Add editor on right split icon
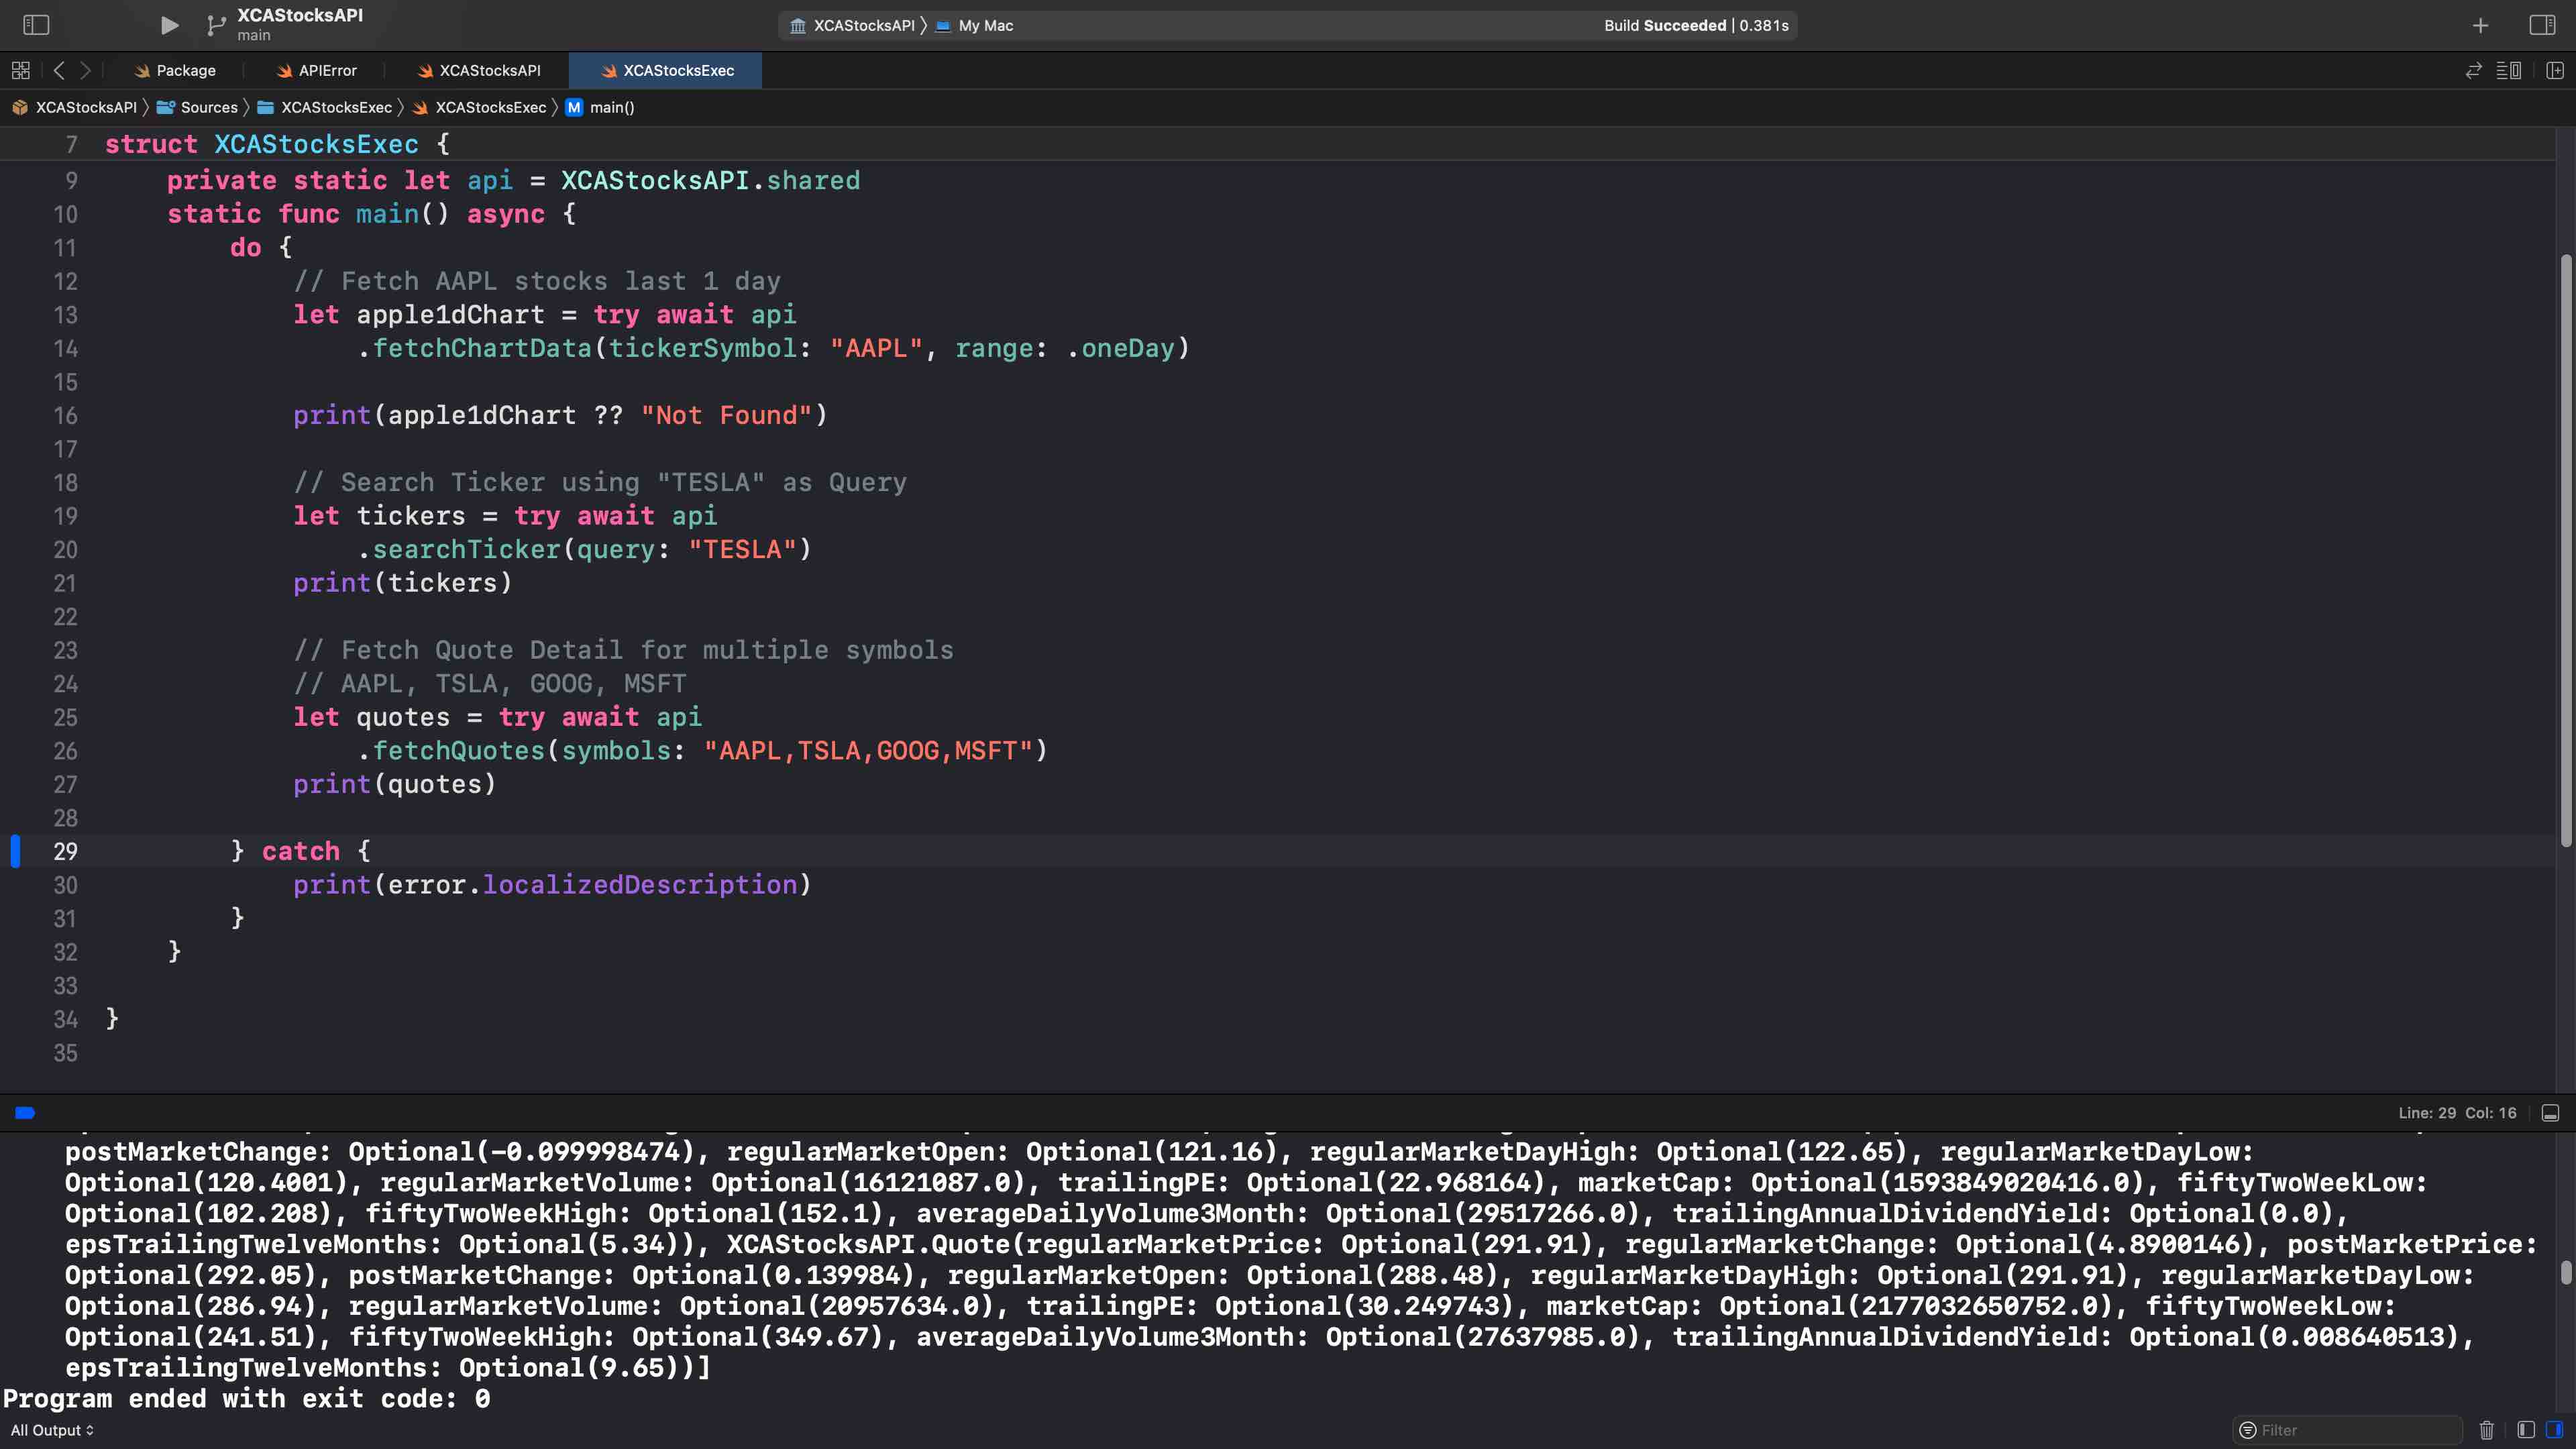The image size is (2576, 1449). click(2555, 70)
